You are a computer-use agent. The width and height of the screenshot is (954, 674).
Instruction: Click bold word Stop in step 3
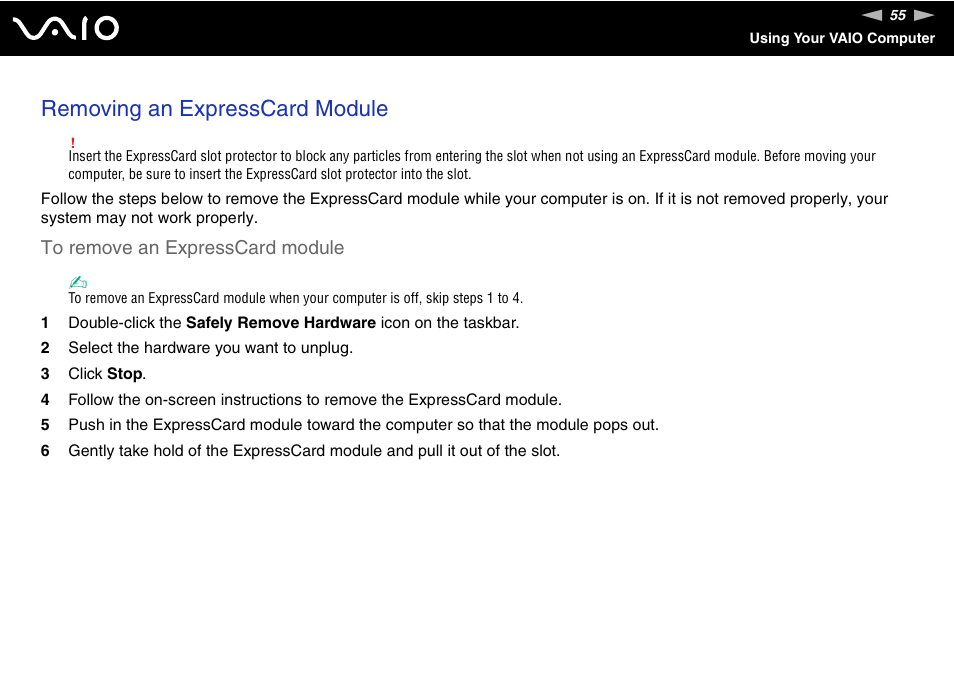click(x=124, y=373)
